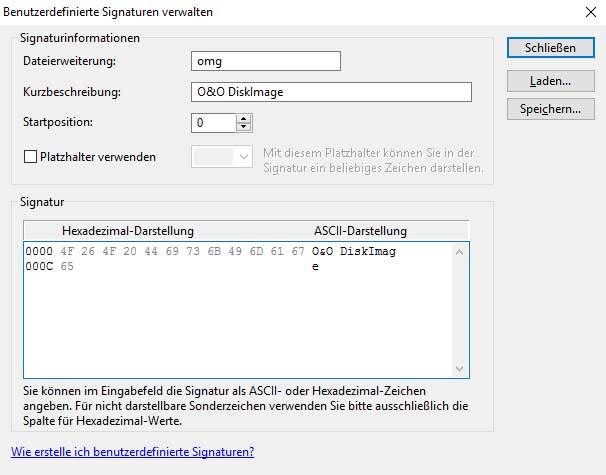
Task: Click the Kurzbeschreibung label
Action: pyautogui.click(x=72, y=92)
